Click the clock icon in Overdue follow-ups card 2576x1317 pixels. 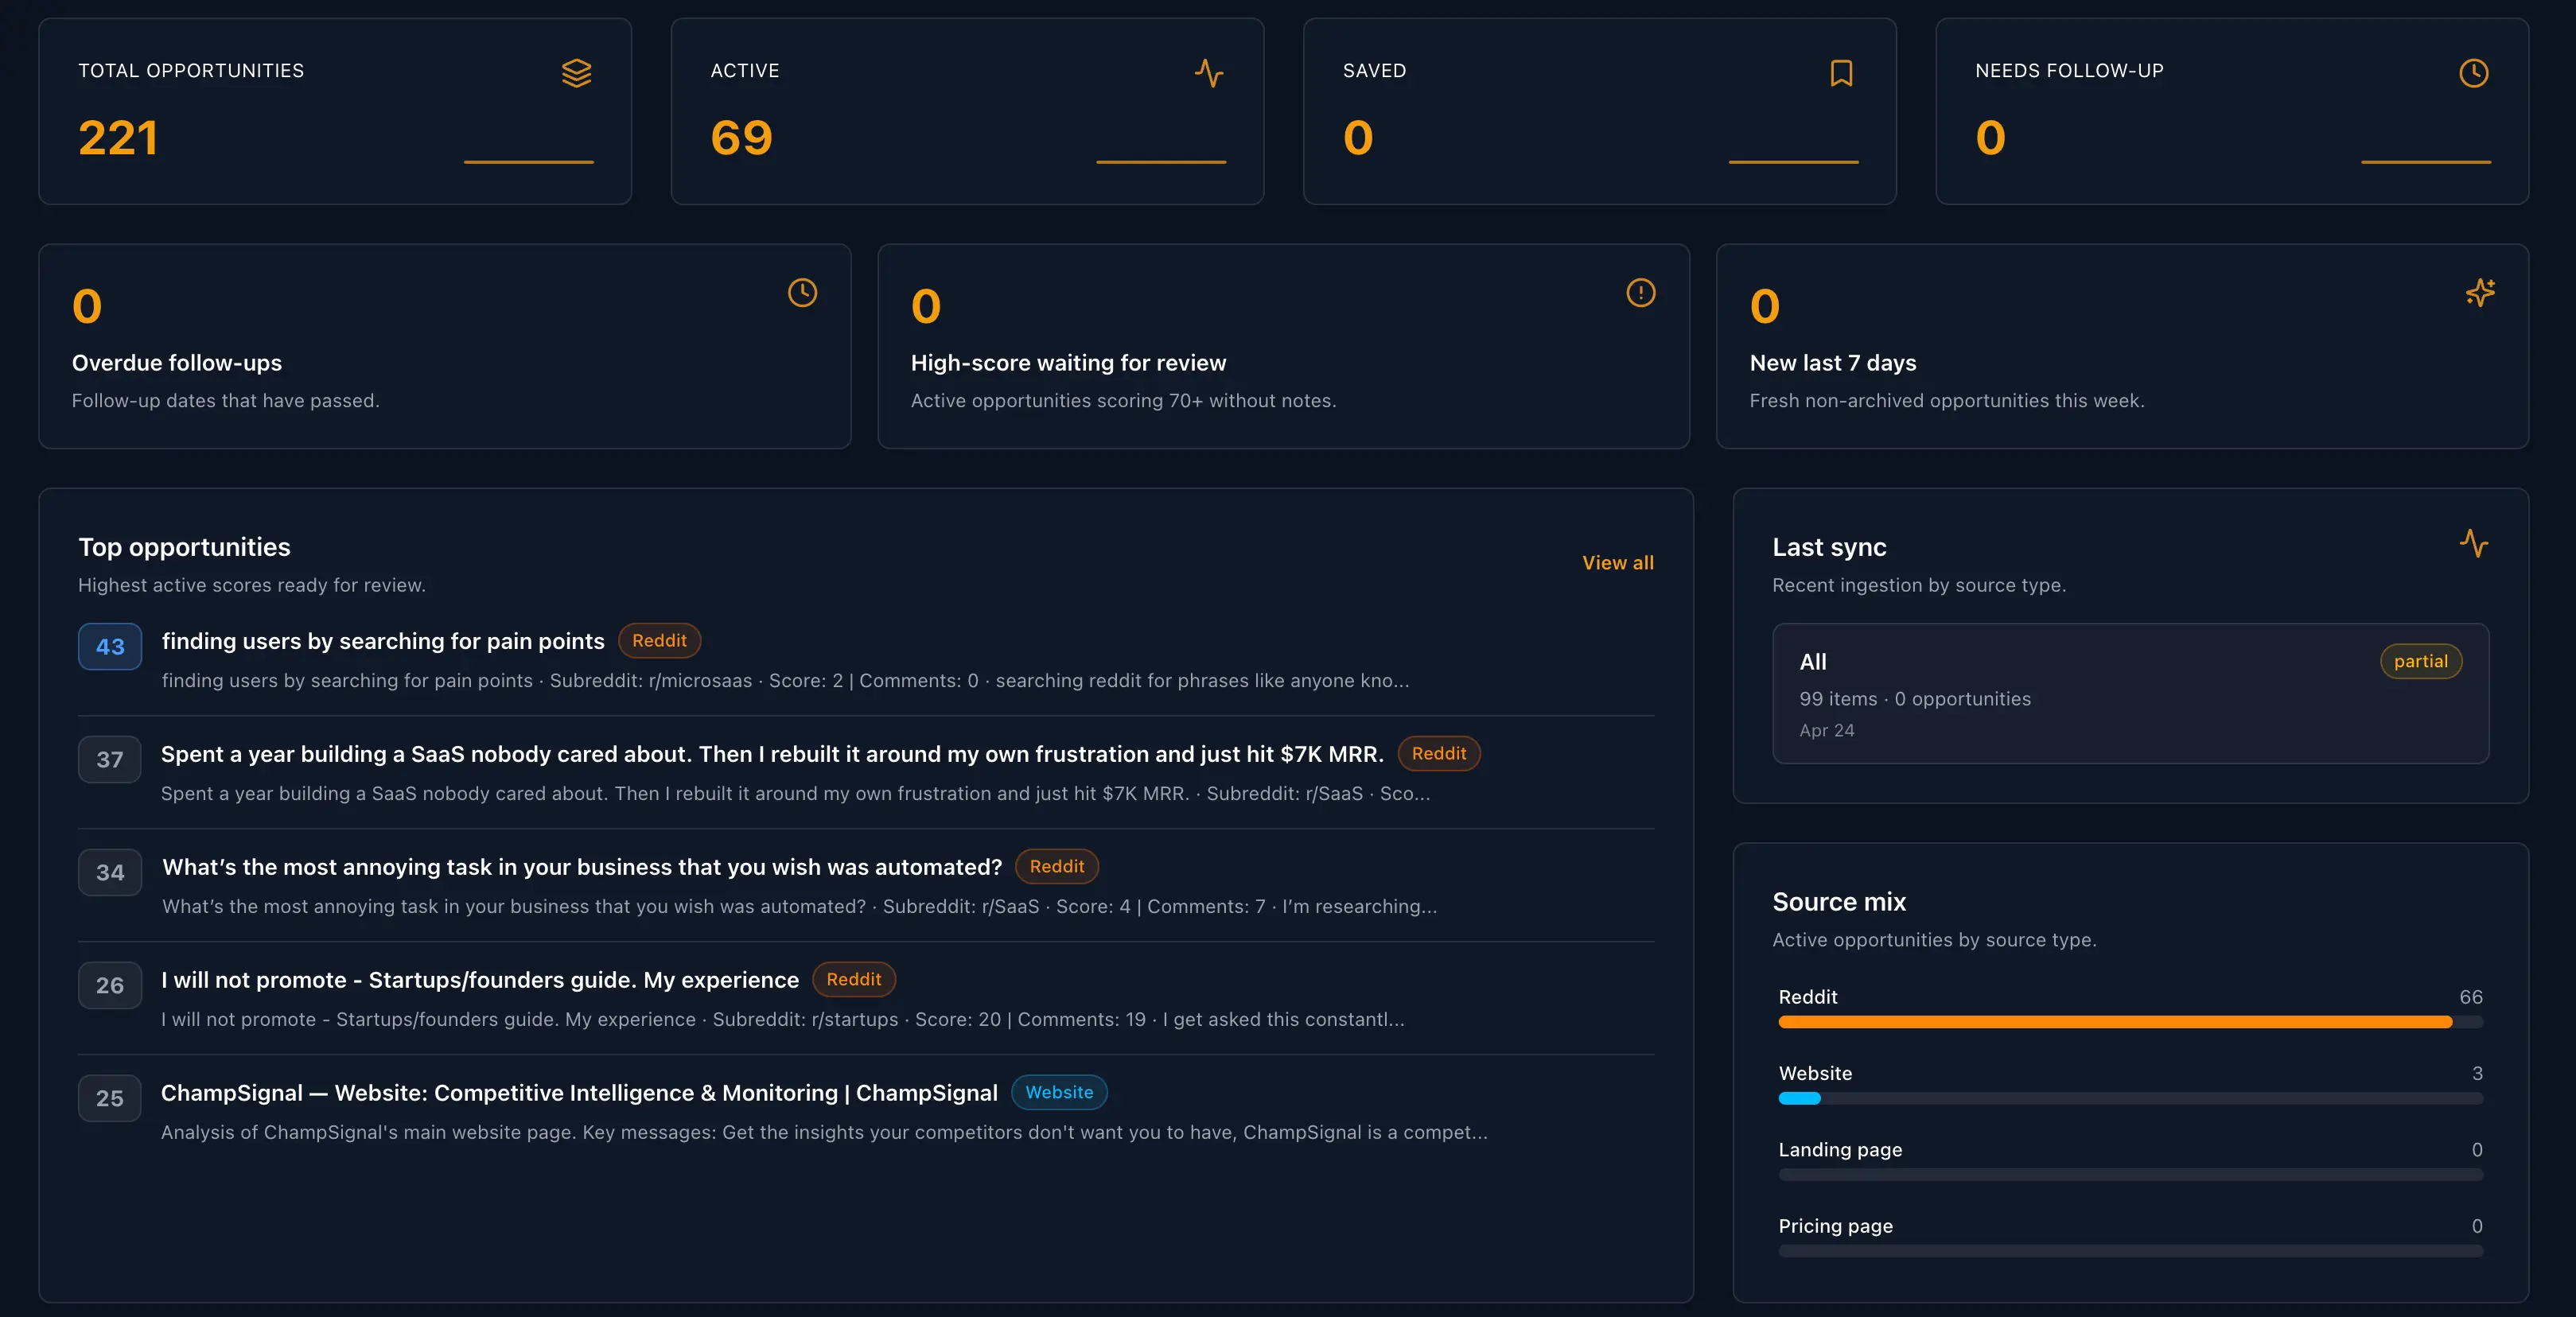802,293
